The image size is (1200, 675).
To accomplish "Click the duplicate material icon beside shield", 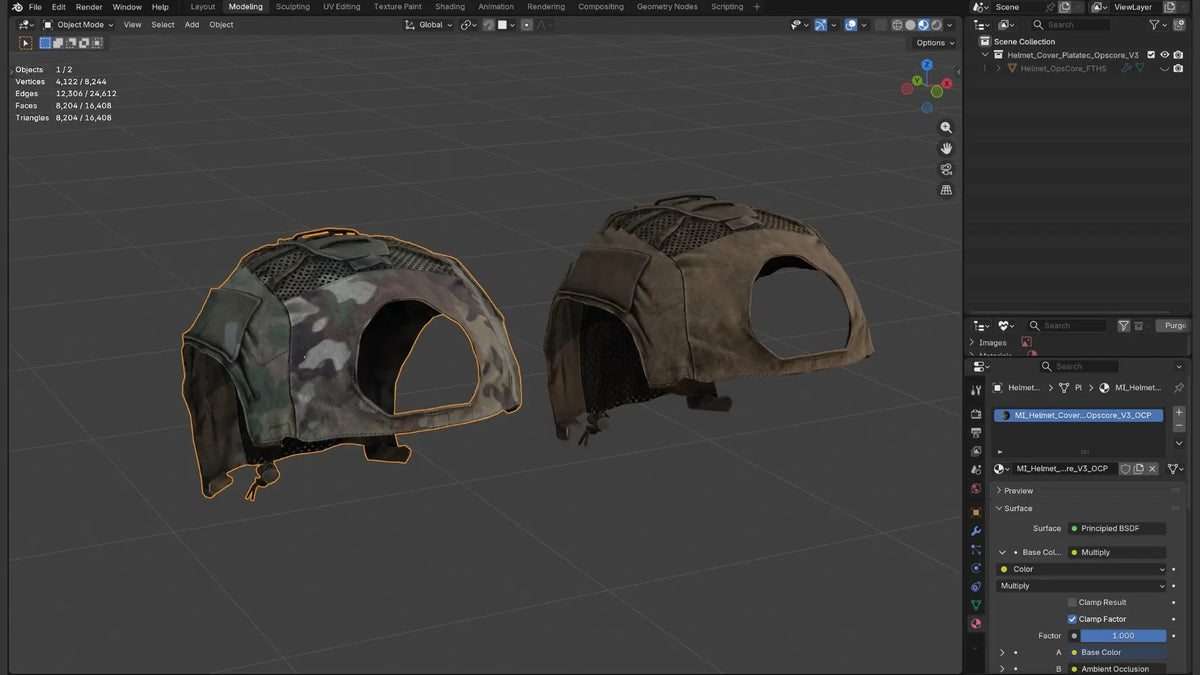I will (1138, 469).
